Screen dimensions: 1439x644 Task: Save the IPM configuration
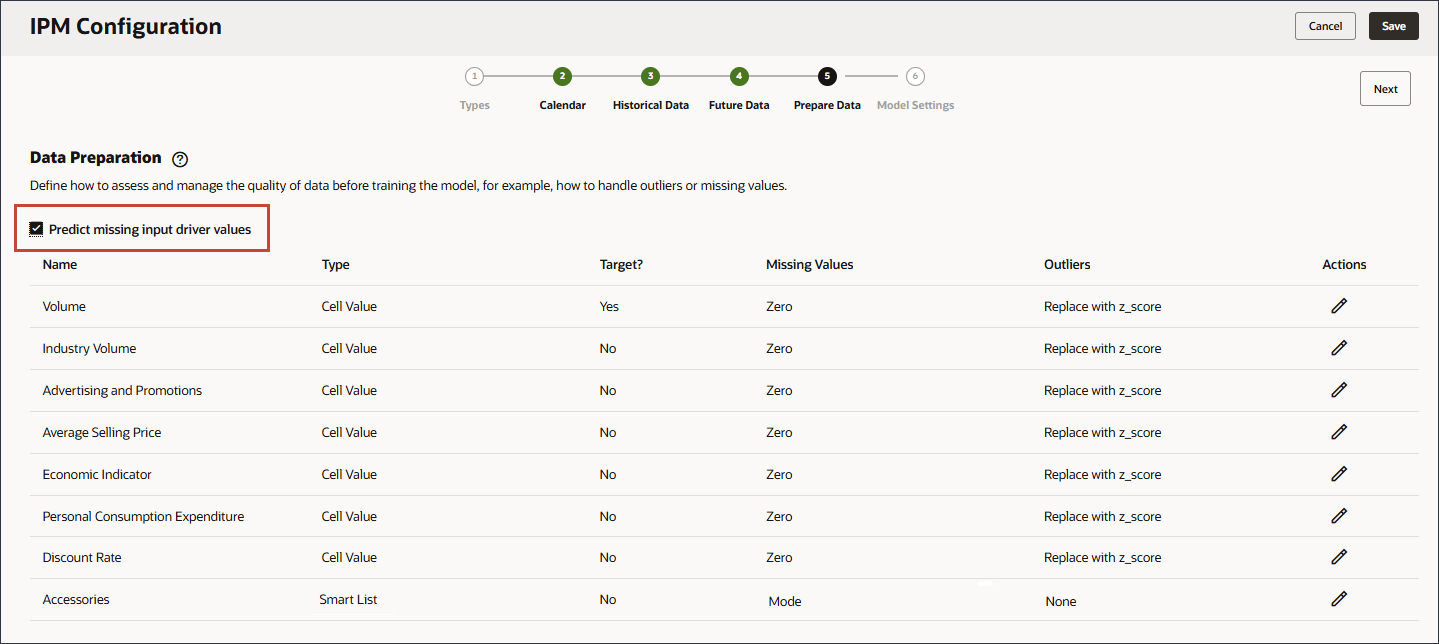[1393, 26]
